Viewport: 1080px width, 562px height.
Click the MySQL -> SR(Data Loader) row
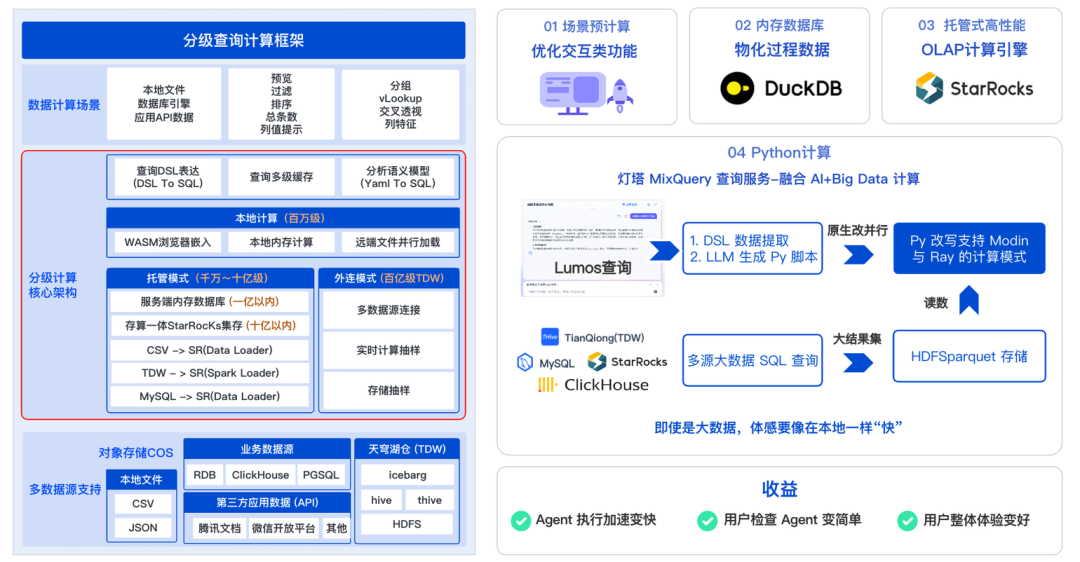point(209,397)
